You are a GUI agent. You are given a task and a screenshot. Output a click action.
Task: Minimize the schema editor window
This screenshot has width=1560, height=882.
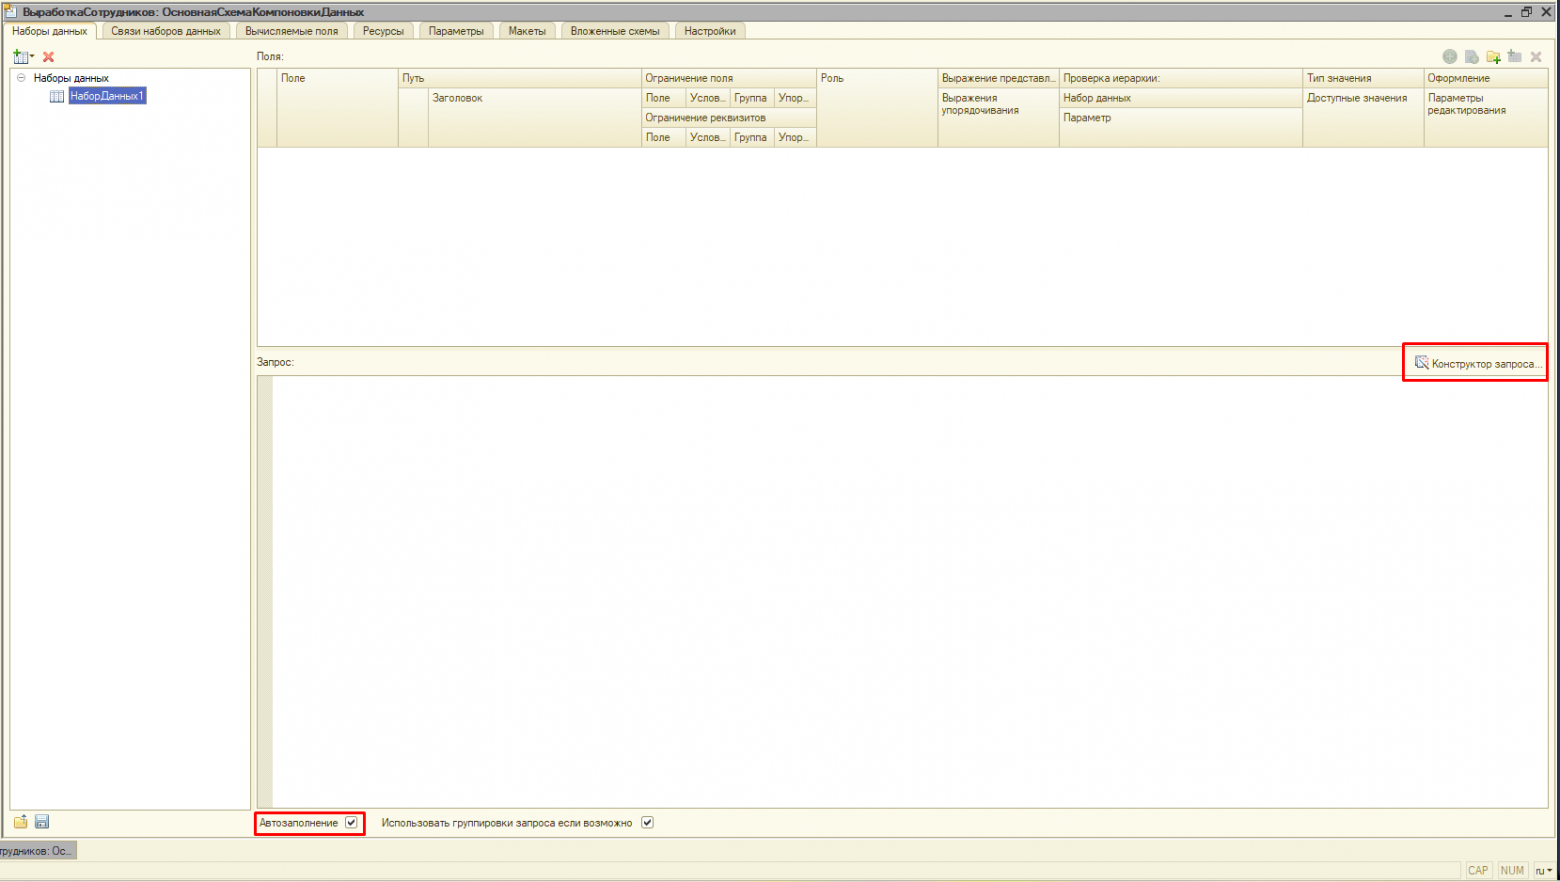click(1508, 12)
